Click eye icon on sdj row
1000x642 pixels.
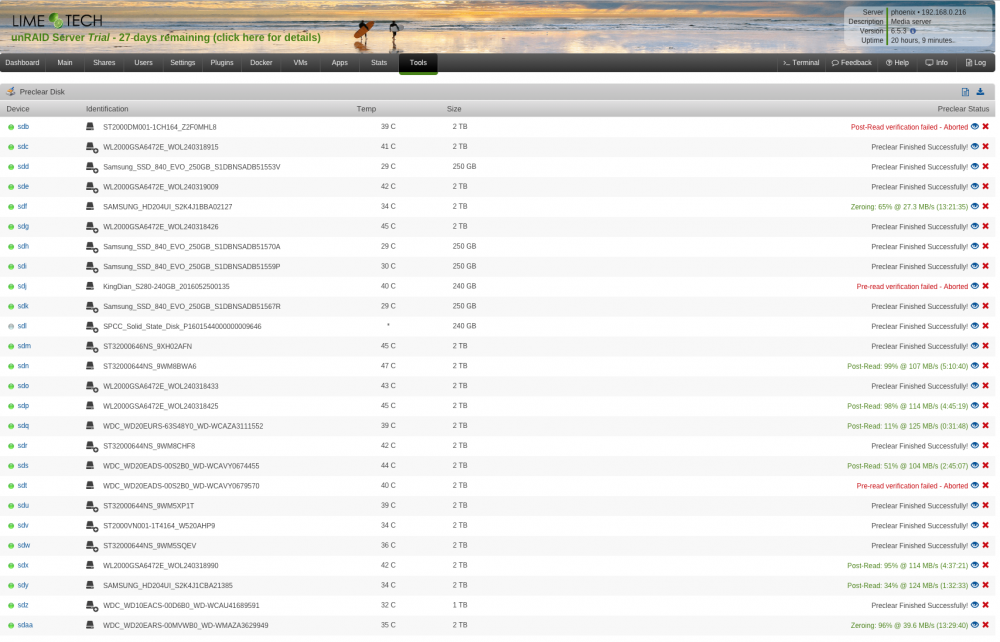[974, 286]
